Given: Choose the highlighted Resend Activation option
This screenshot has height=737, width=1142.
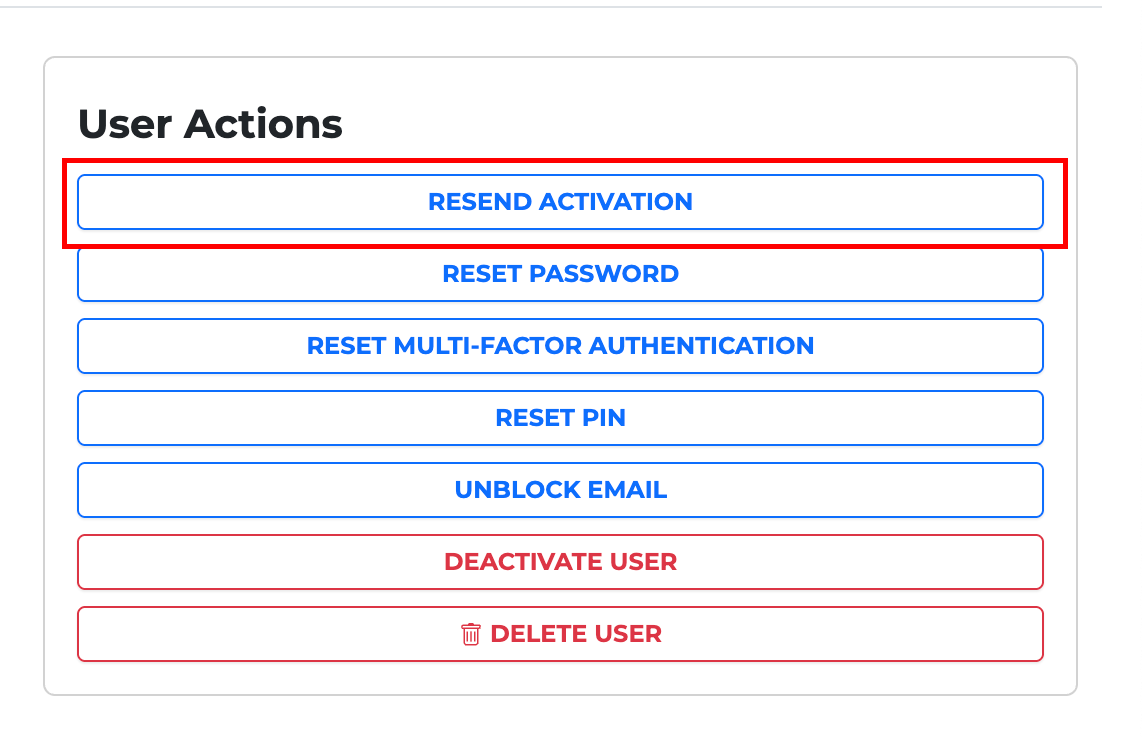Looking at the screenshot, I should click(x=560, y=202).
